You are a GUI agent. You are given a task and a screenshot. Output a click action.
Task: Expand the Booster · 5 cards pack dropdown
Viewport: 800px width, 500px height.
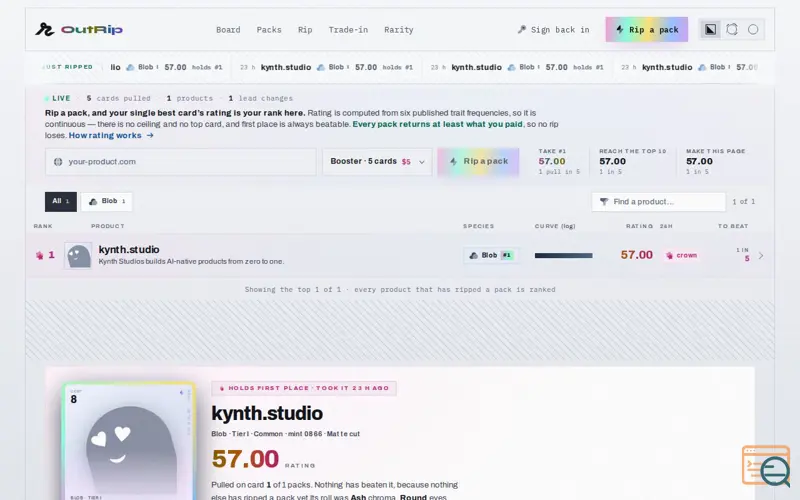pos(377,162)
